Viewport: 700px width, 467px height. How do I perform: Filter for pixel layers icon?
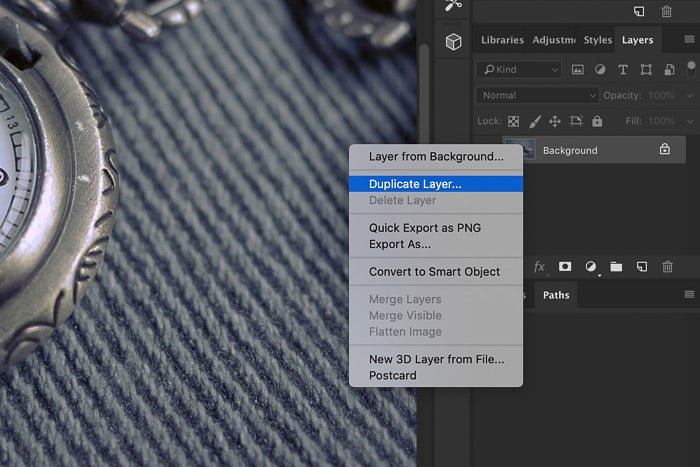(x=577, y=70)
